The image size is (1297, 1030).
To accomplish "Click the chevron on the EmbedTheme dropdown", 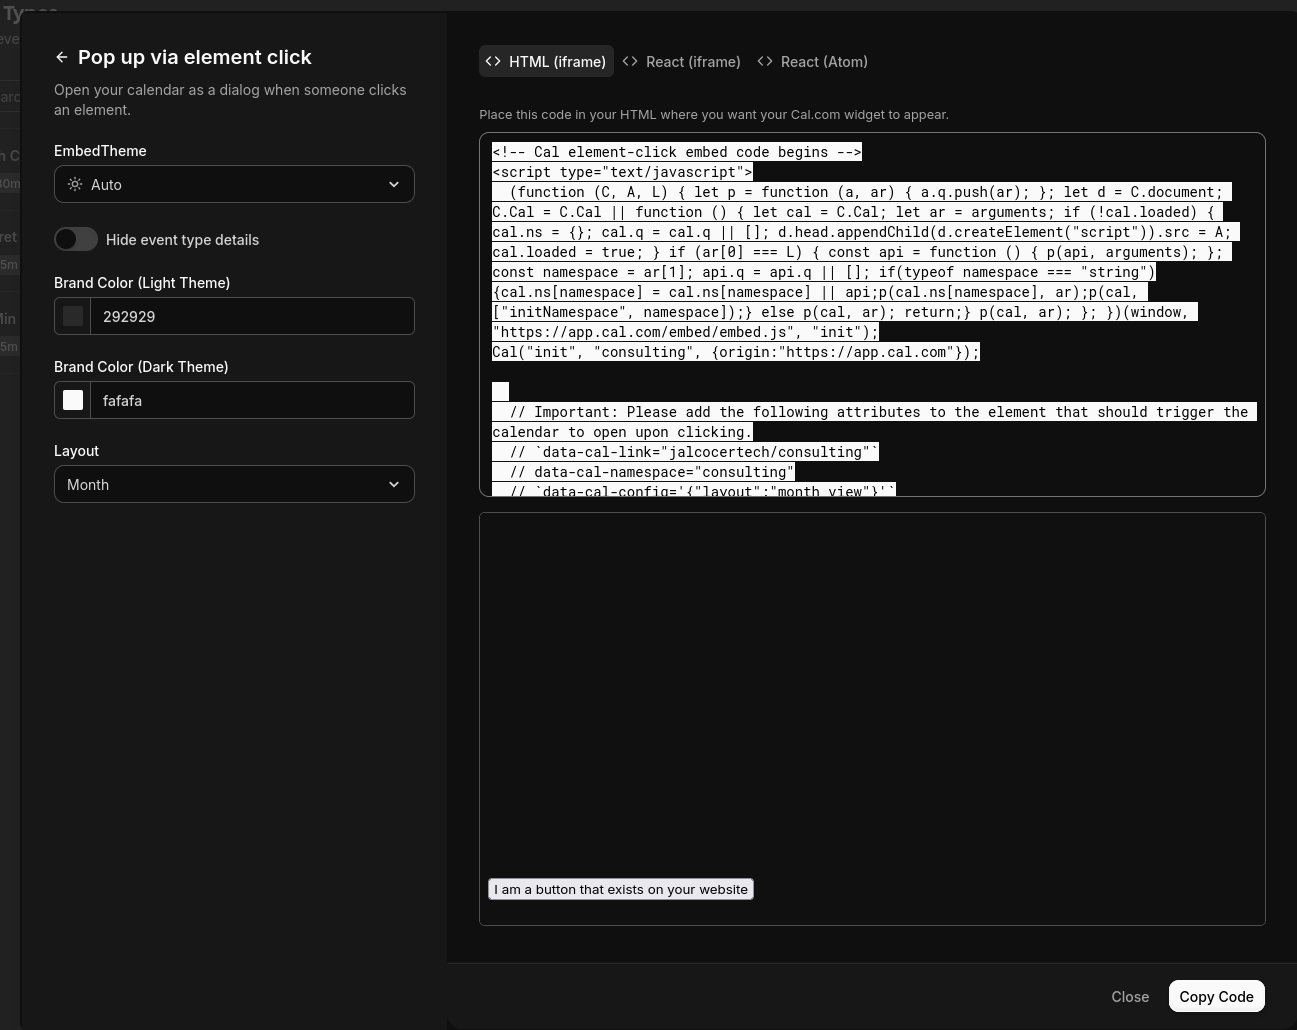I will [x=394, y=184].
